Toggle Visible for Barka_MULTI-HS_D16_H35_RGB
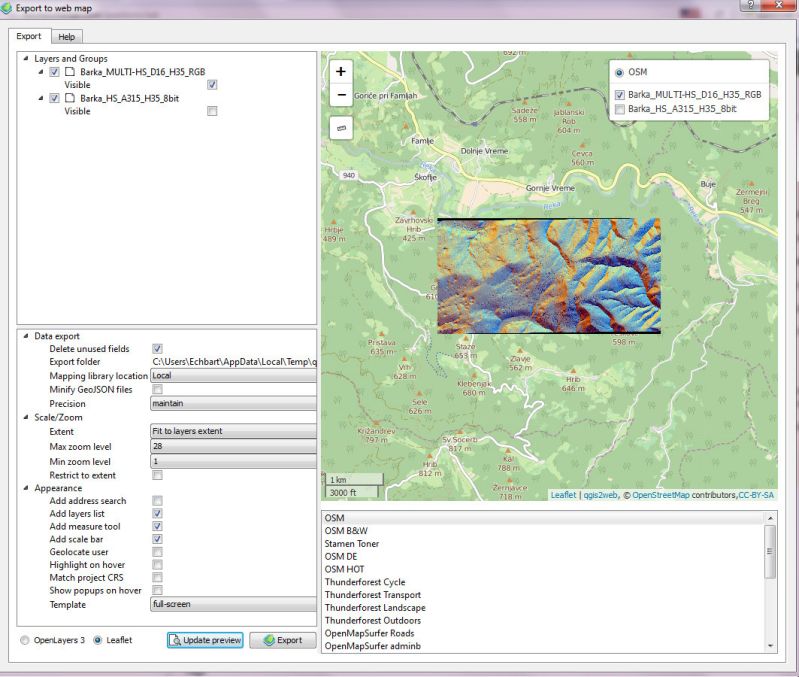The width and height of the screenshot is (799, 677). (212, 85)
